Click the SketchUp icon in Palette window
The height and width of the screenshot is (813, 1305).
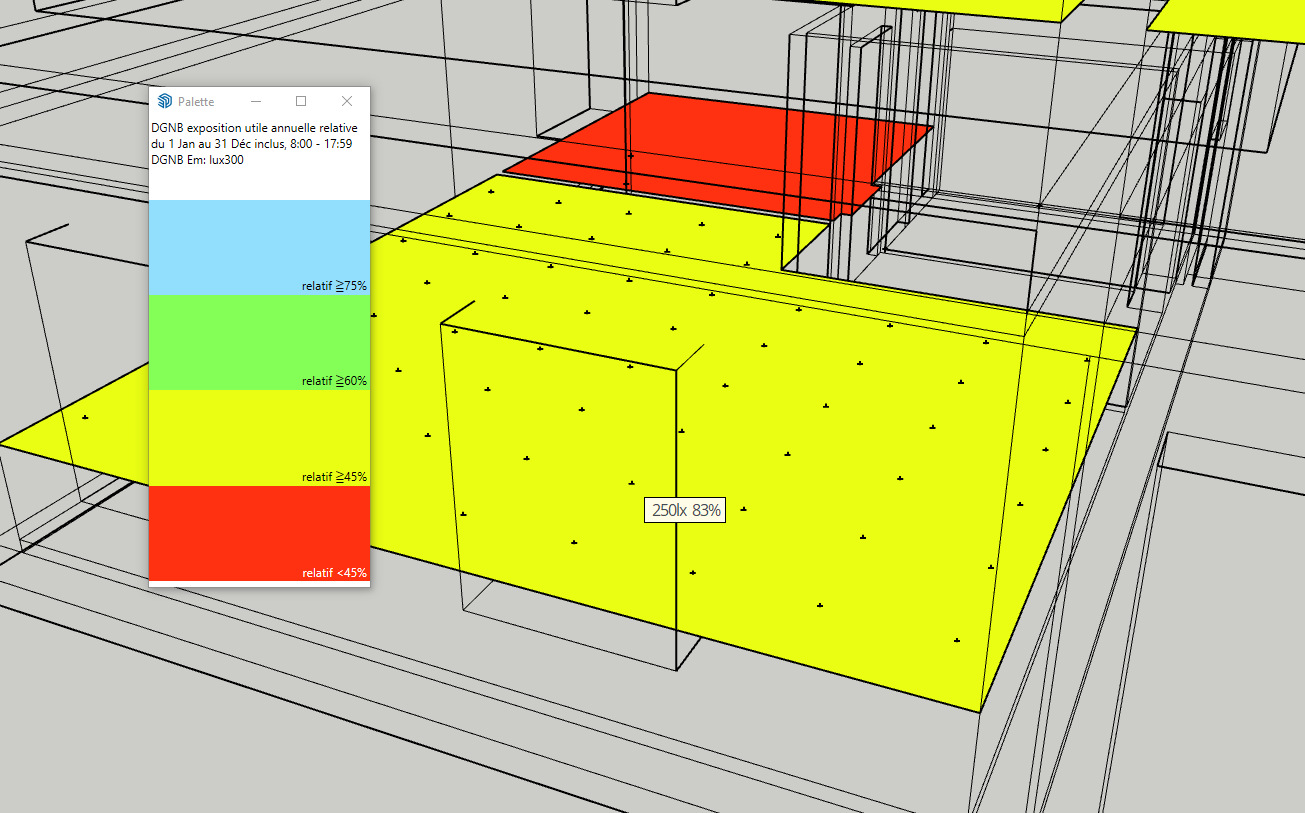point(165,101)
